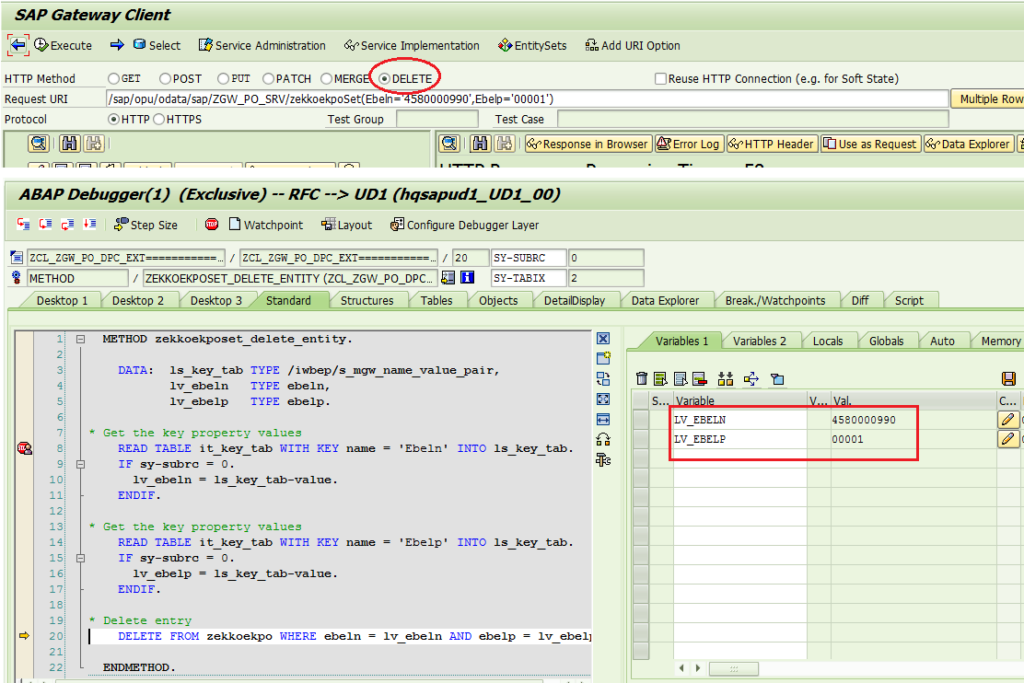Open Service Implementation

tap(412, 45)
